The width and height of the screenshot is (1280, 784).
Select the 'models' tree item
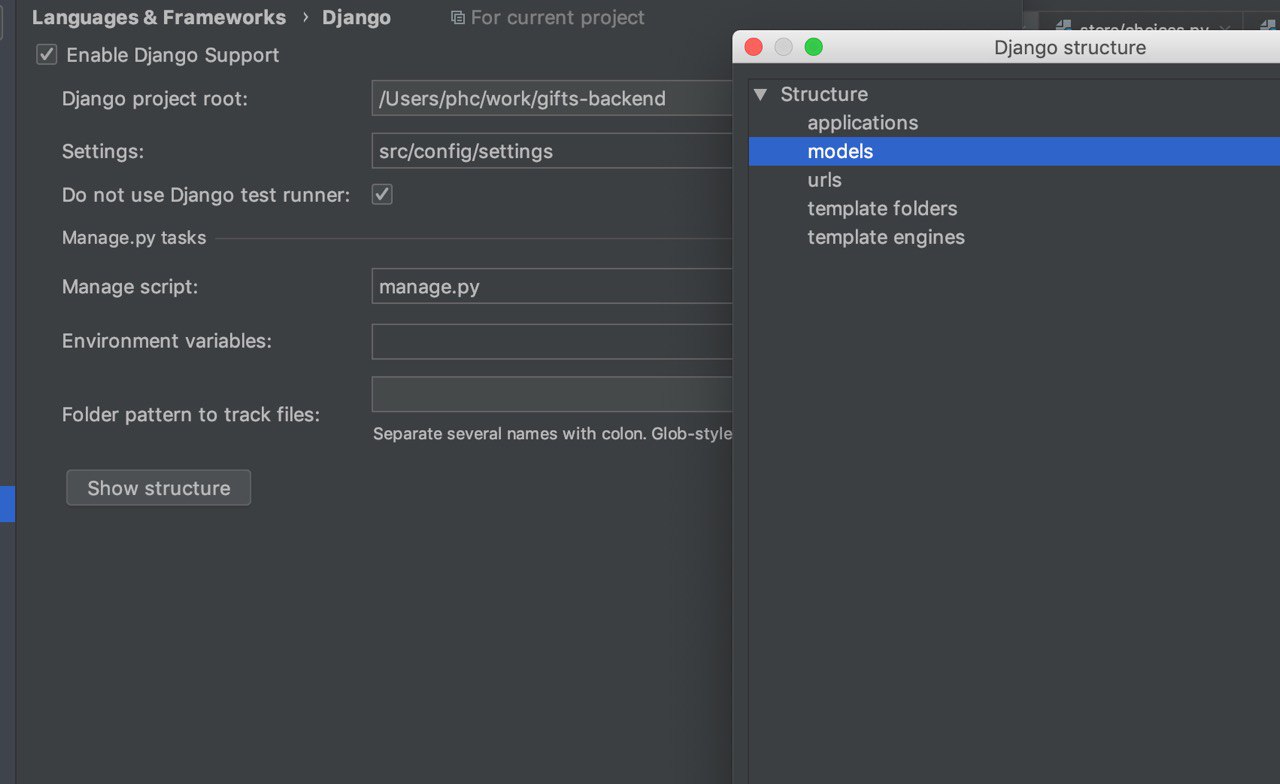click(x=840, y=151)
